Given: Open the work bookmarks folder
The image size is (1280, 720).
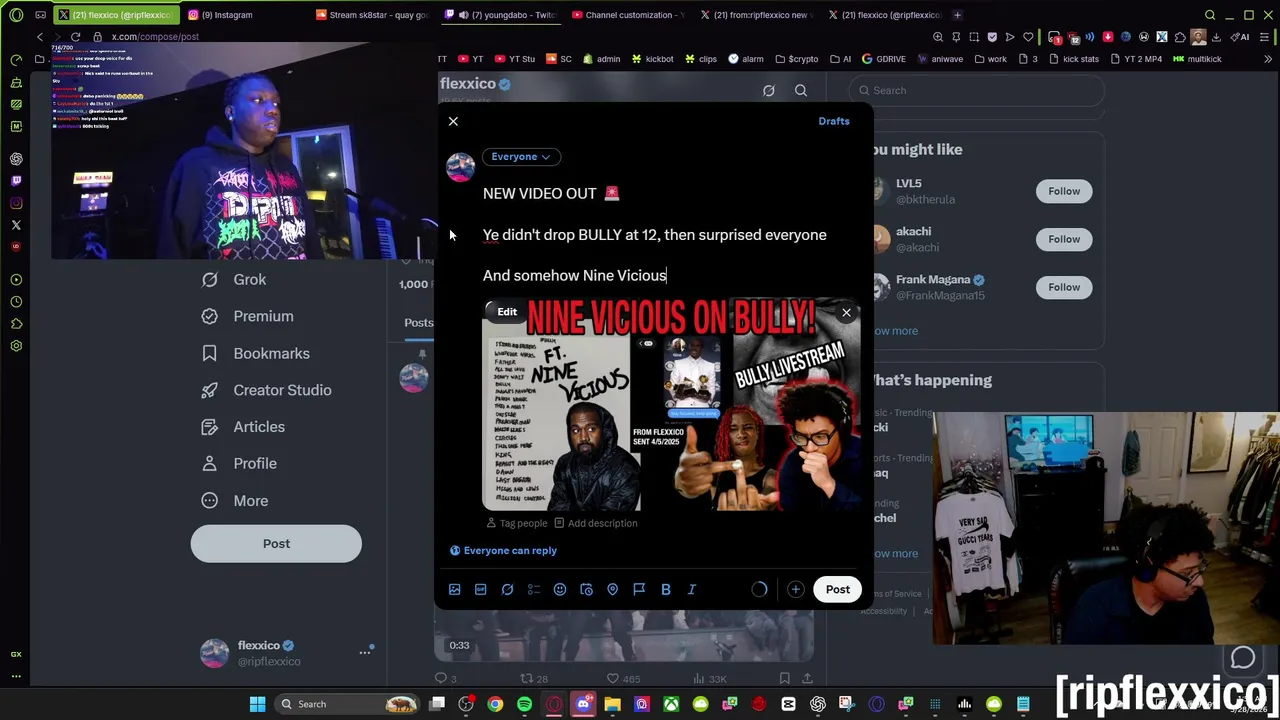Looking at the screenshot, I should 990,59.
